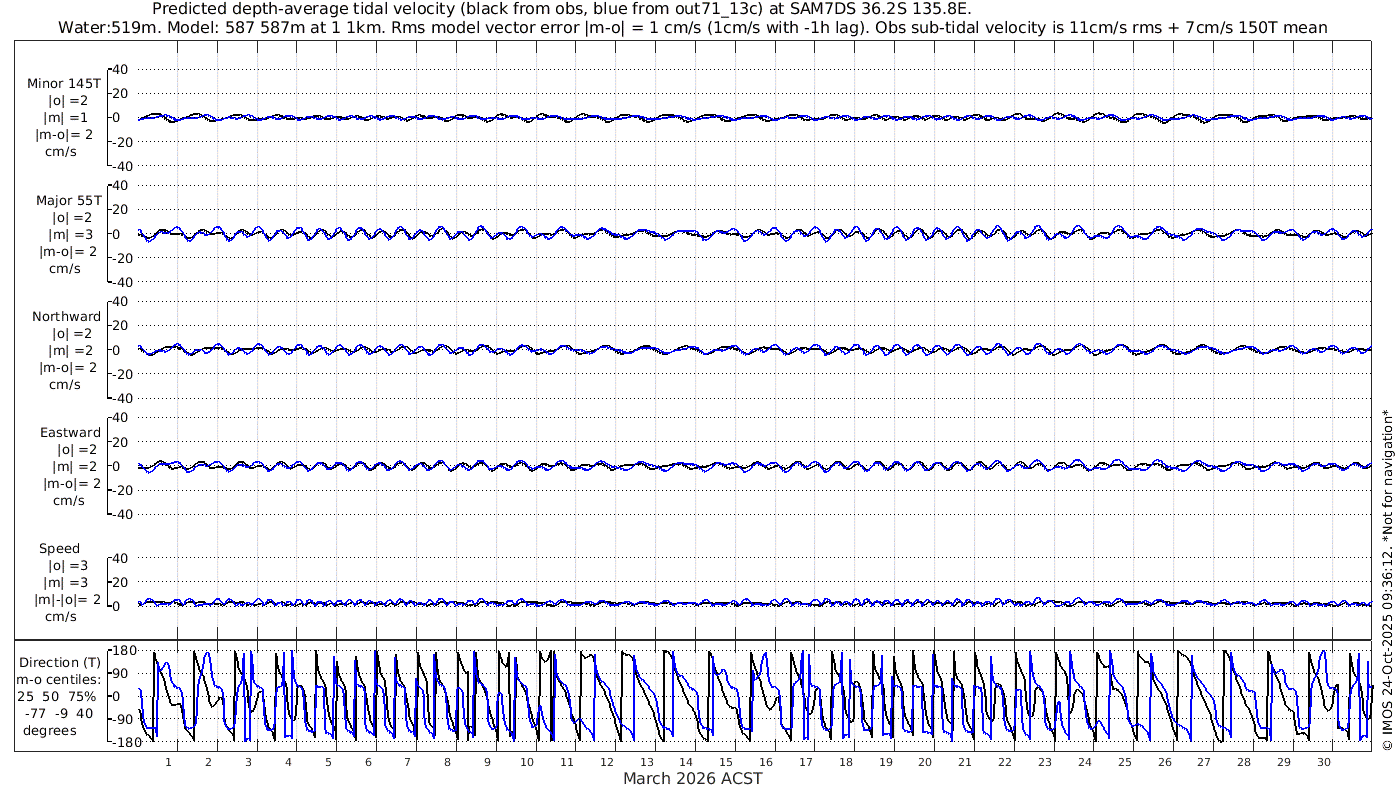1400x800 pixels.
Task: Click the 'Major 55T' panel label
Action: (x=69, y=200)
